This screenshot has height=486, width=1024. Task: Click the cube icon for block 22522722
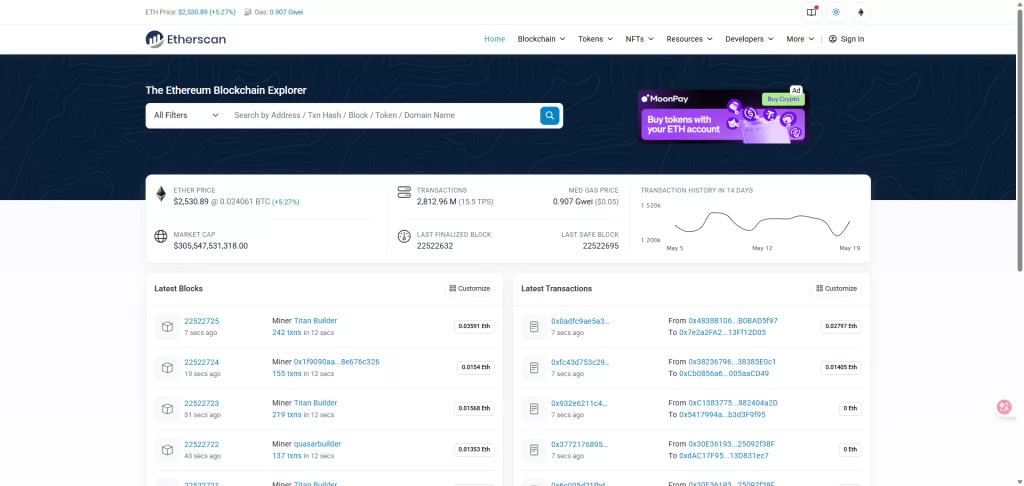[x=167, y=450]
